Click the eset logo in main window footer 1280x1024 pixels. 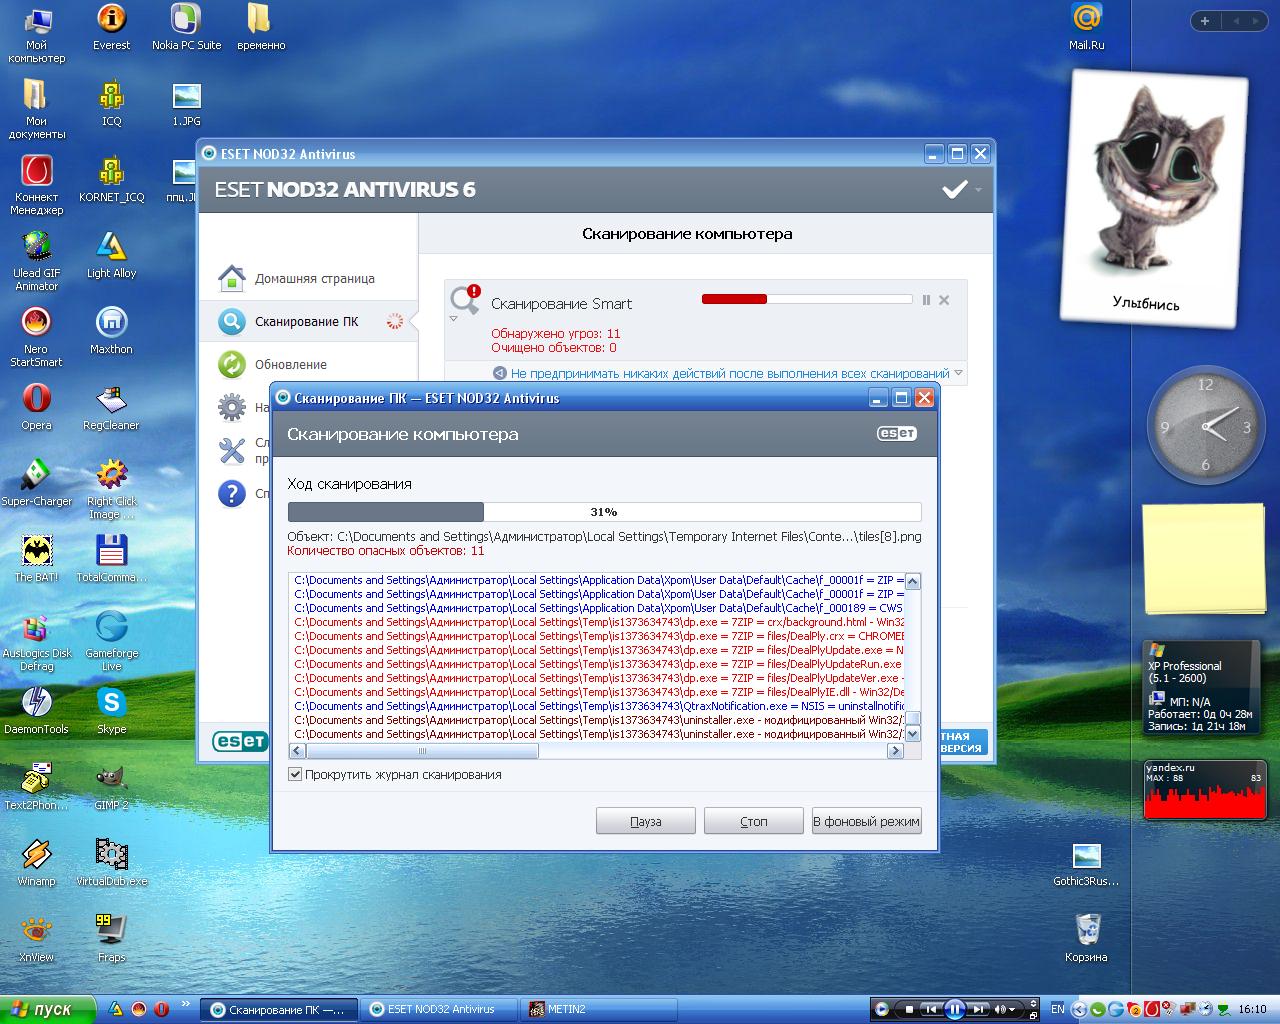click(x=240, y=741)
